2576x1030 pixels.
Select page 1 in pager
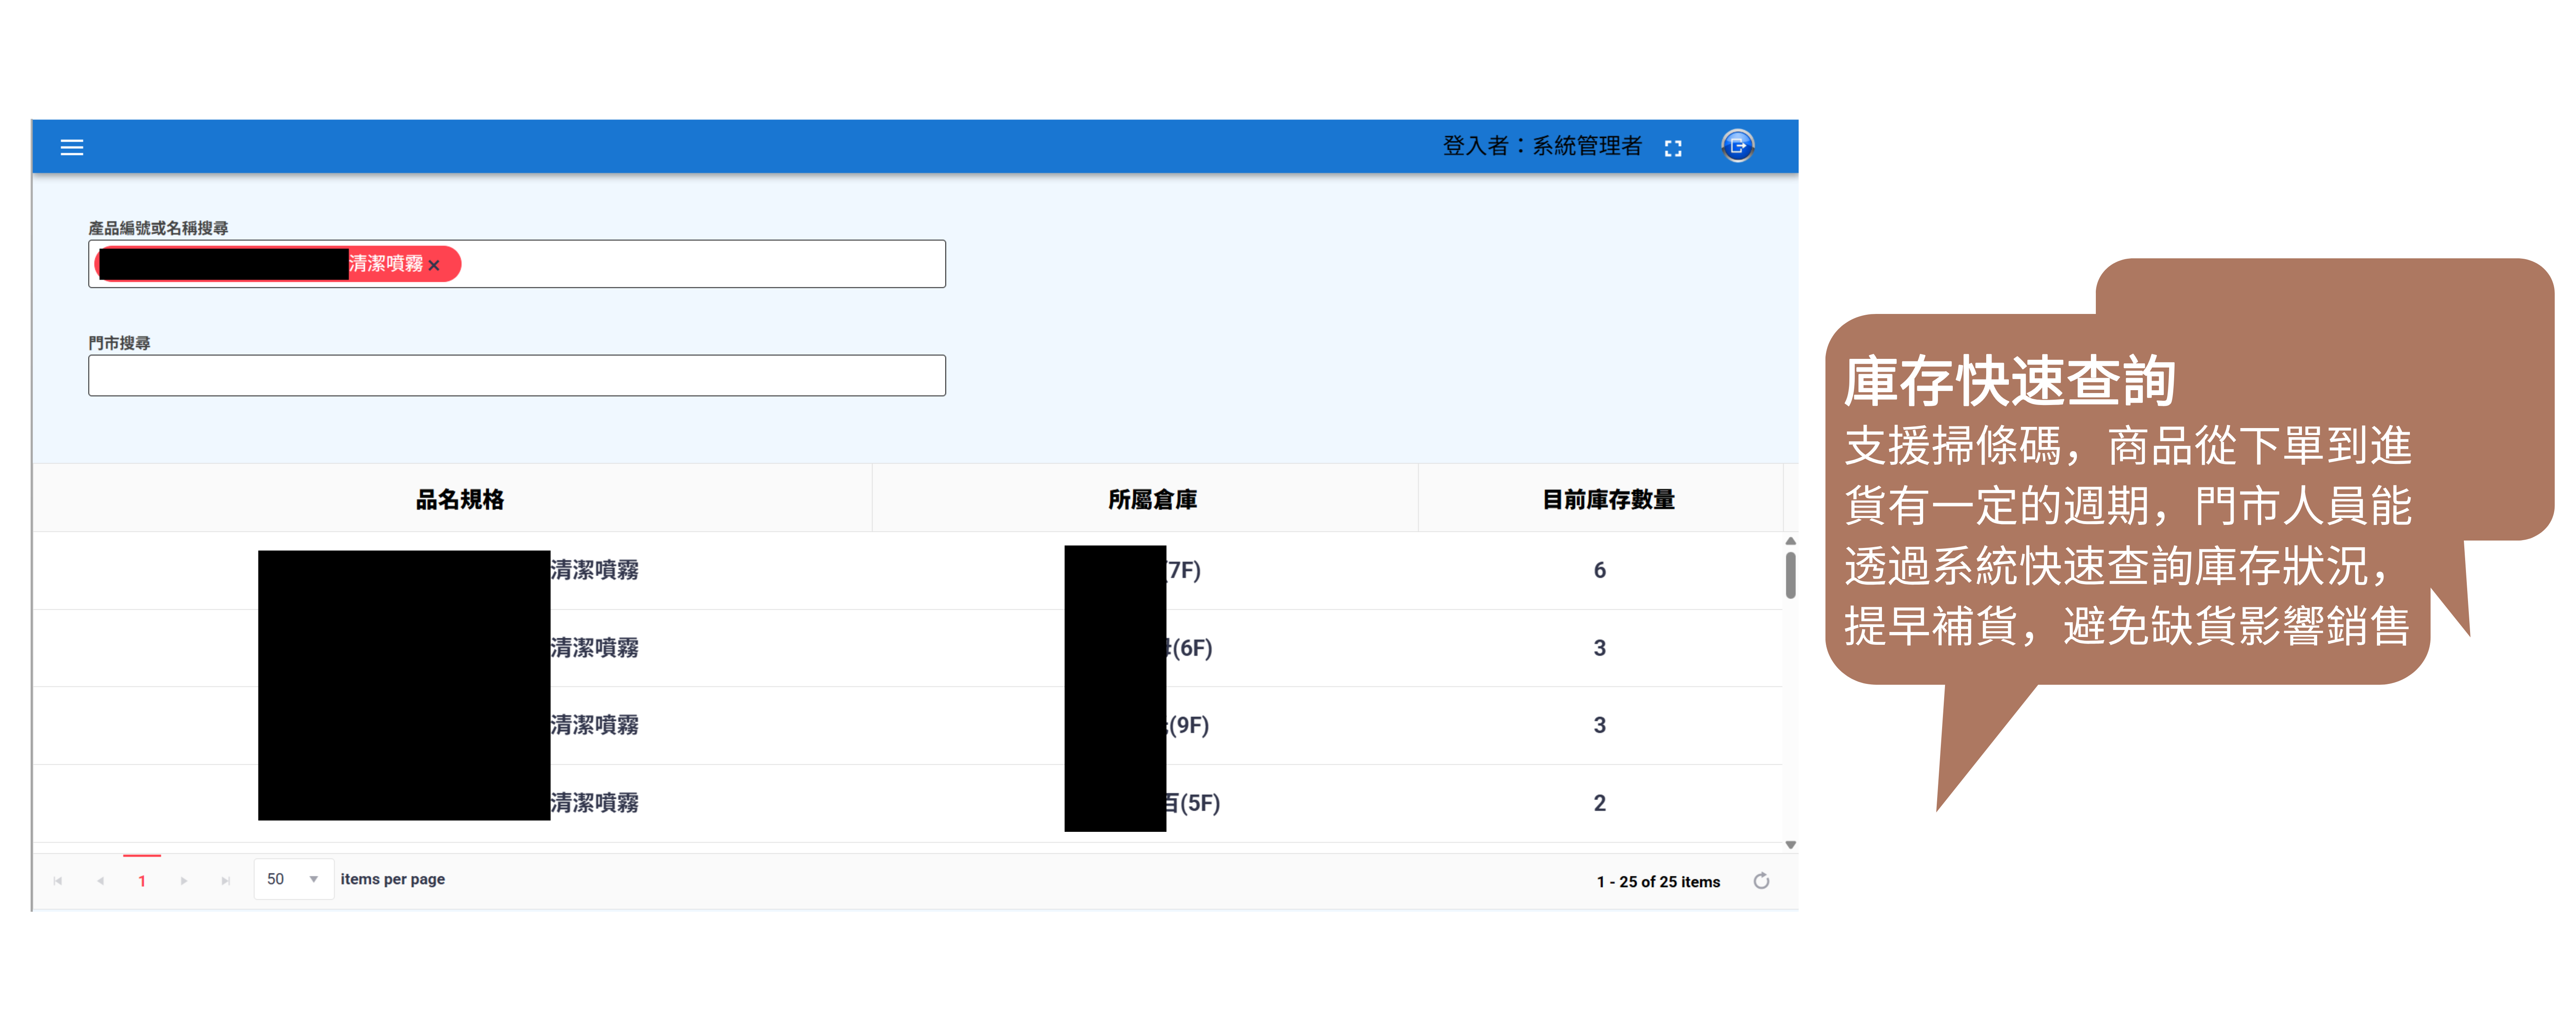click(142, 881)
